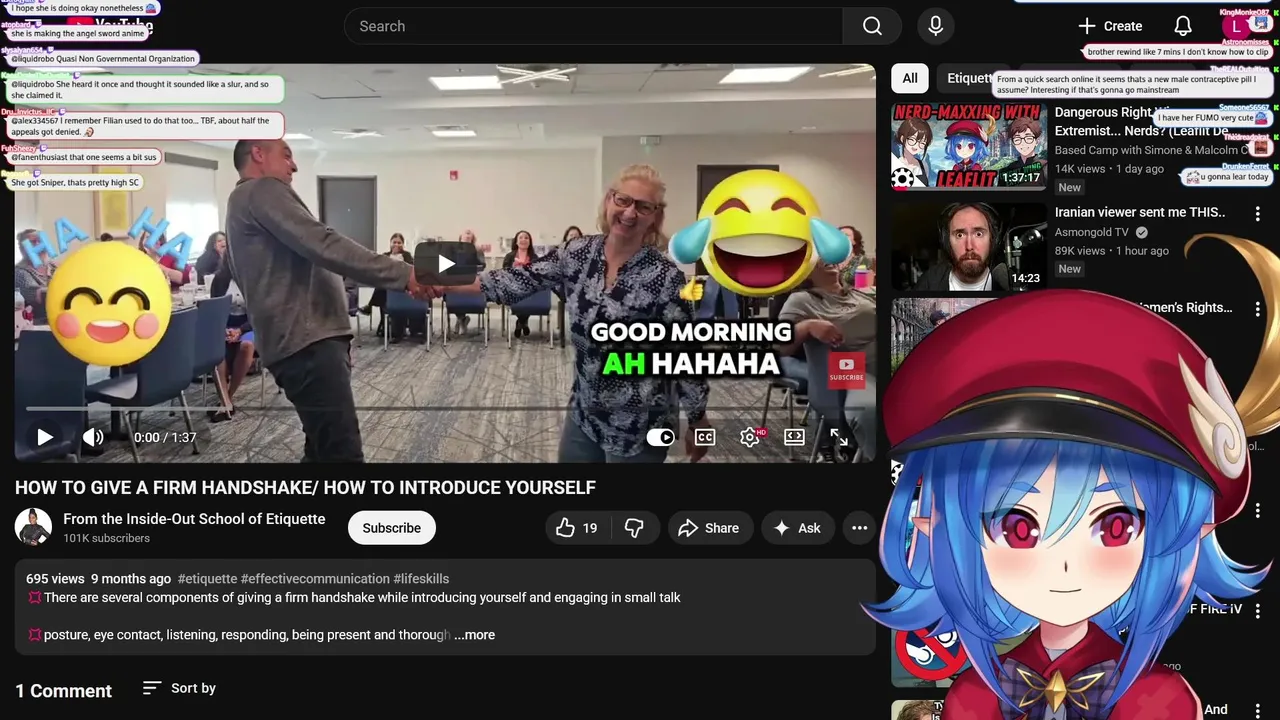This screenshot has width=1280, height=720.
Task: Click the '1 Comment' heading
Action: click(63, 691)
